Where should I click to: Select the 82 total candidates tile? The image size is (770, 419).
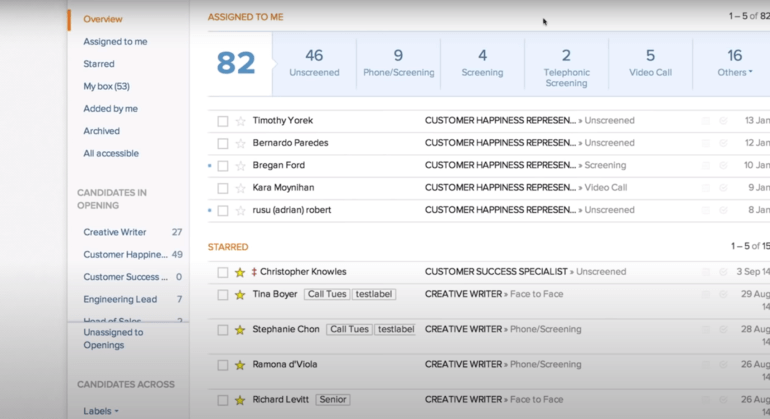pyautogui.click(x=236, y=63)
